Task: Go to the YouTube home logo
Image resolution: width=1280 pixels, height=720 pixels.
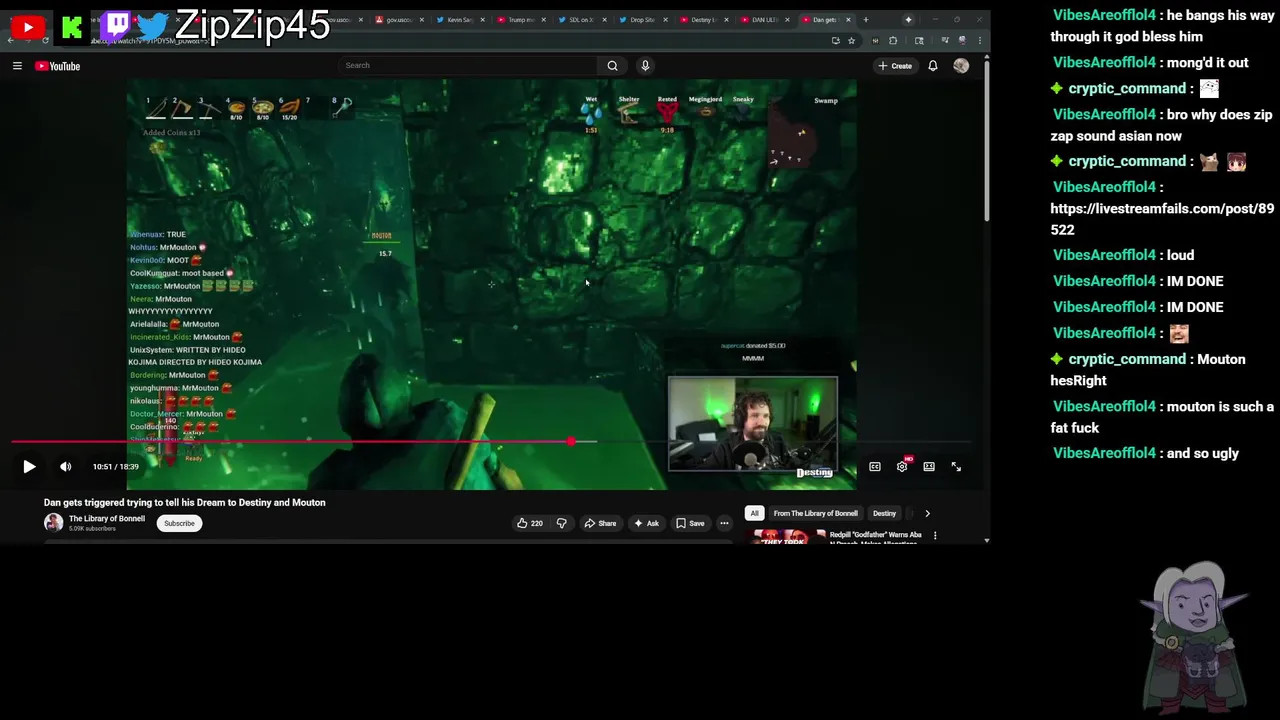Action: (57, 66)
